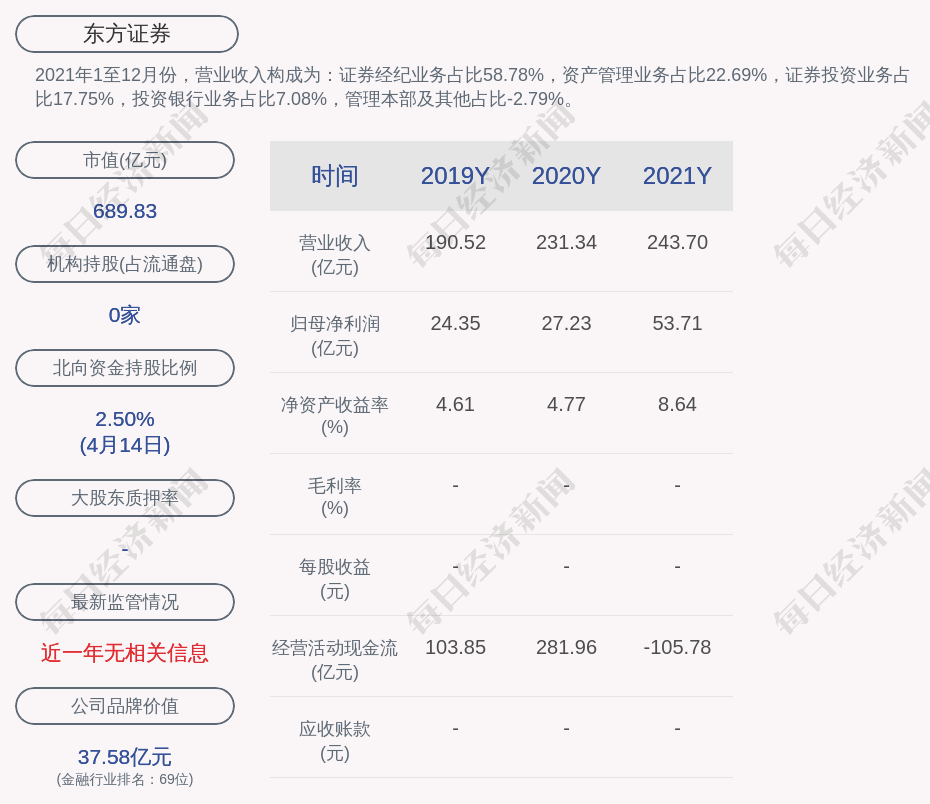
Task: Click the 公司品牌价值 label pill
Action: 125,706
